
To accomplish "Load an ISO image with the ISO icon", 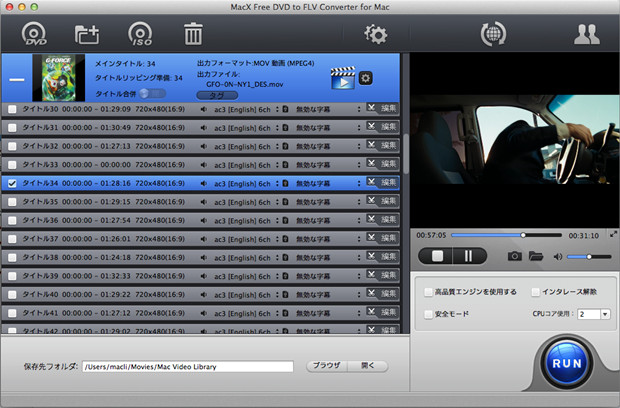I will point(140,34).
